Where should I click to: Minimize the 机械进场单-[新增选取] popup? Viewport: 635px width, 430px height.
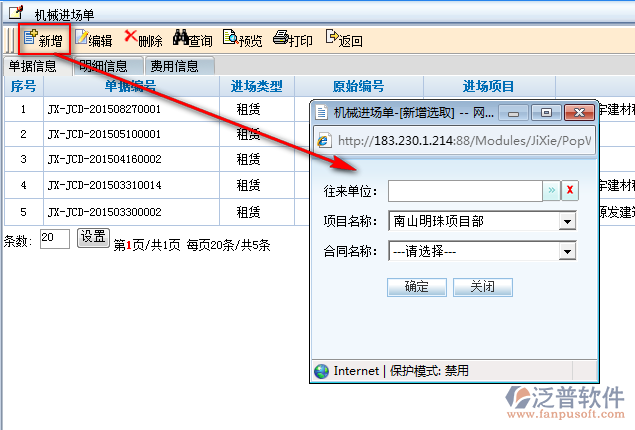[514, 113]
